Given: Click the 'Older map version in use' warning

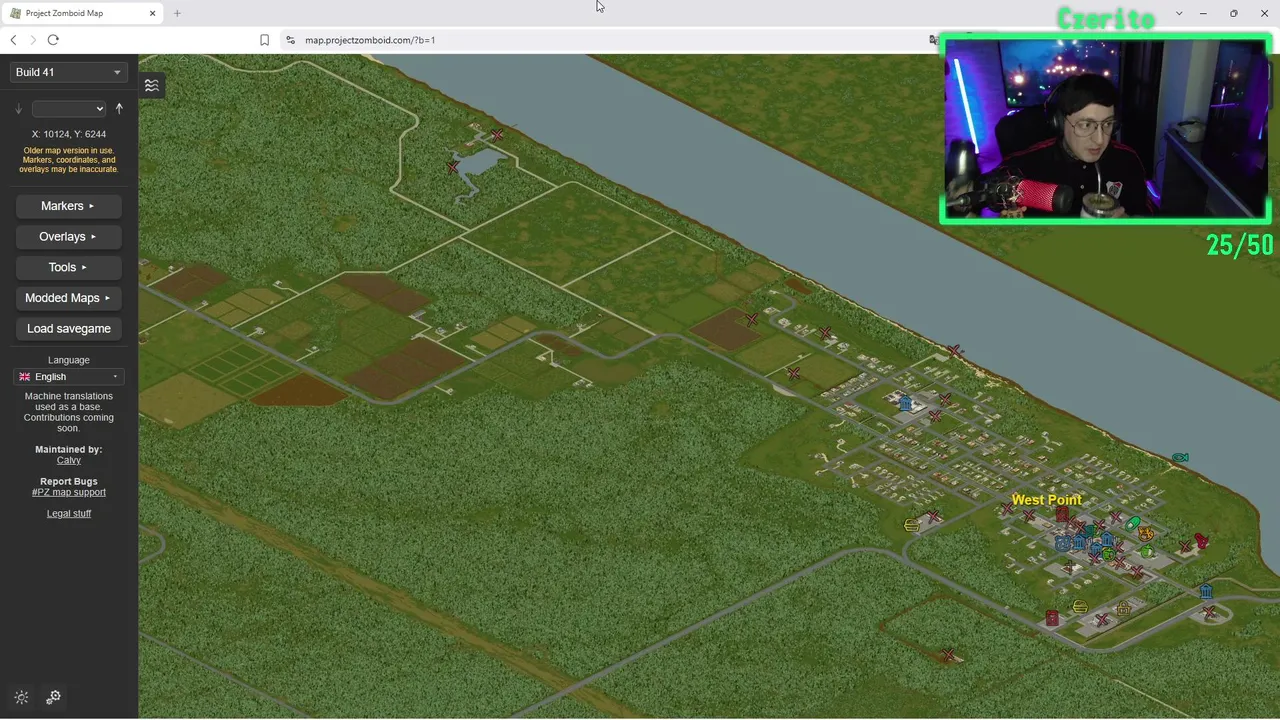Looking at the screenshot, I should click(69, 160).
